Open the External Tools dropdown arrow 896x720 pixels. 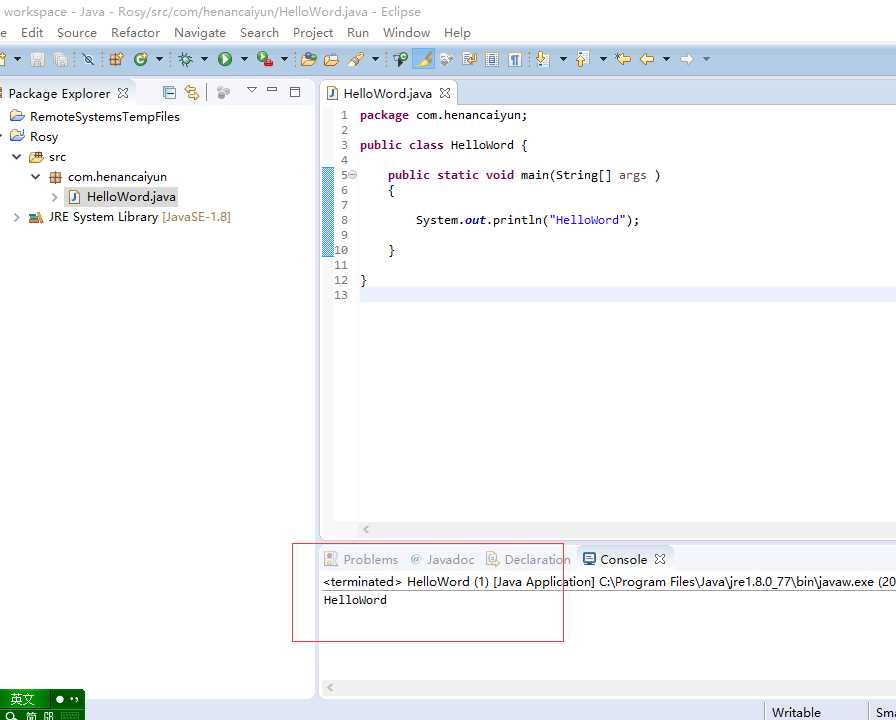point(284,59)
